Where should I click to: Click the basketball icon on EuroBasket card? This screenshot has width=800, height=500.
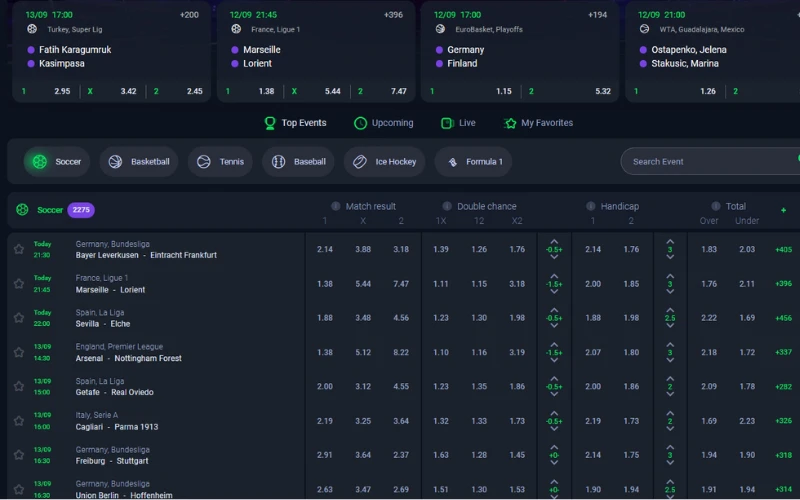pyautogui.click(x=440, y=29)
